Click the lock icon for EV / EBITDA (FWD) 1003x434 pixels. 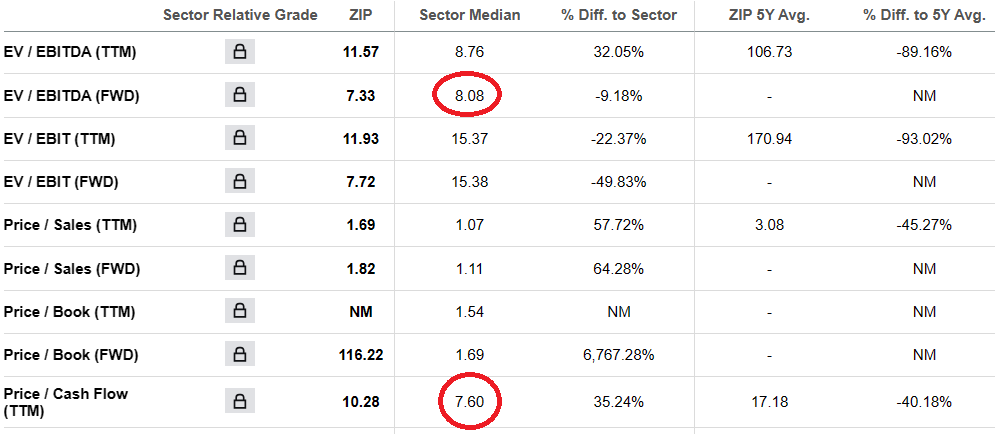pos(240,95)
